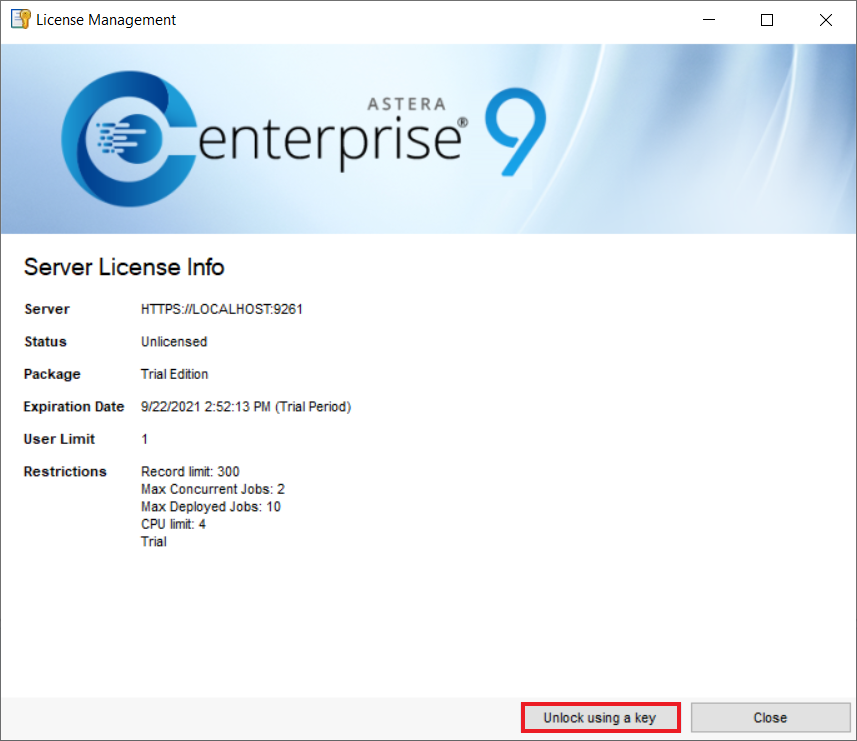Click the large blue 9 version numeral
The image size is (857, 741).
coord(515,132)
